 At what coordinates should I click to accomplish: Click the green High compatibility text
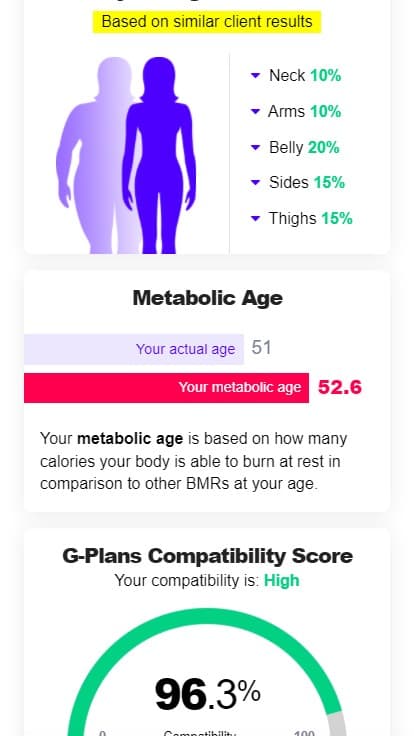tap(282, 581)
